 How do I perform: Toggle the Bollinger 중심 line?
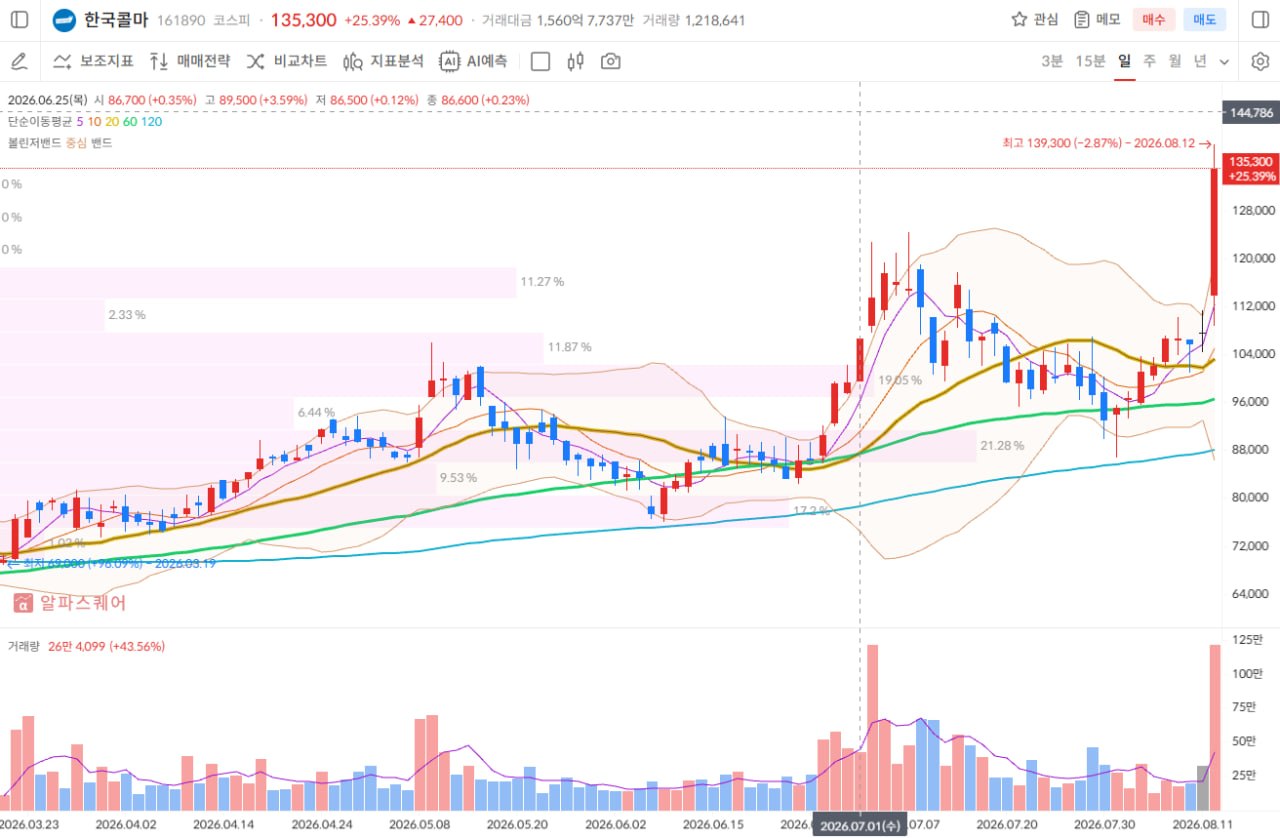coord(76,143)
